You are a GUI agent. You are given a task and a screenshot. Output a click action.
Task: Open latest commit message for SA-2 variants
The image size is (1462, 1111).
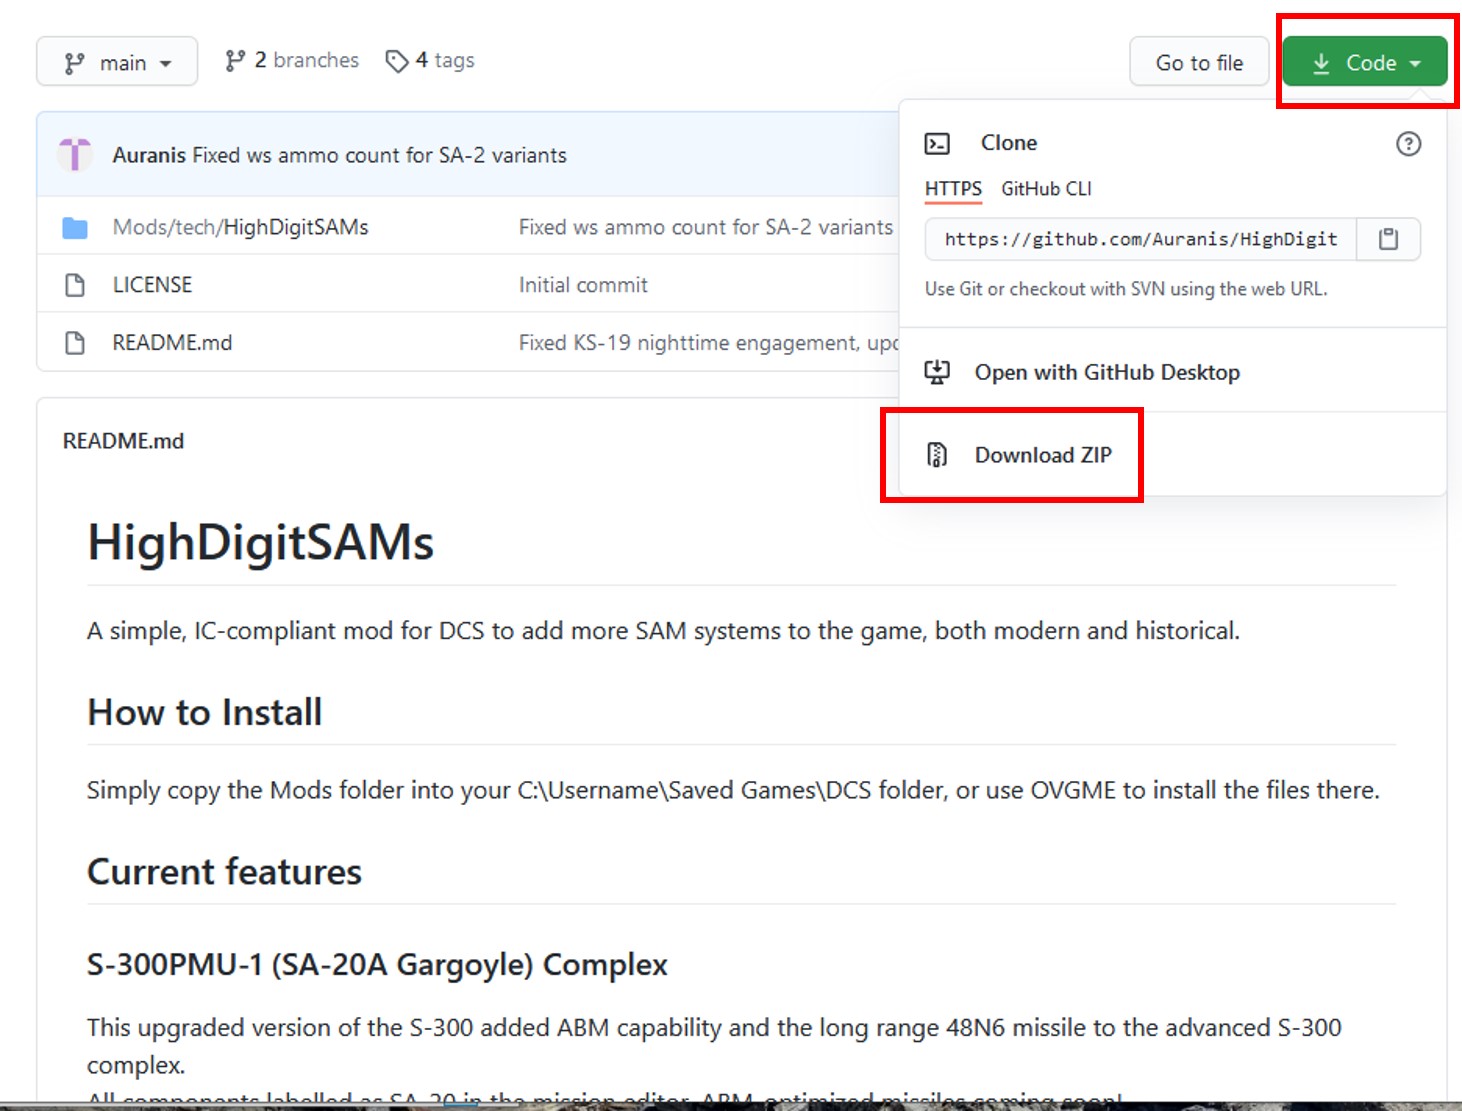[379, 155]
